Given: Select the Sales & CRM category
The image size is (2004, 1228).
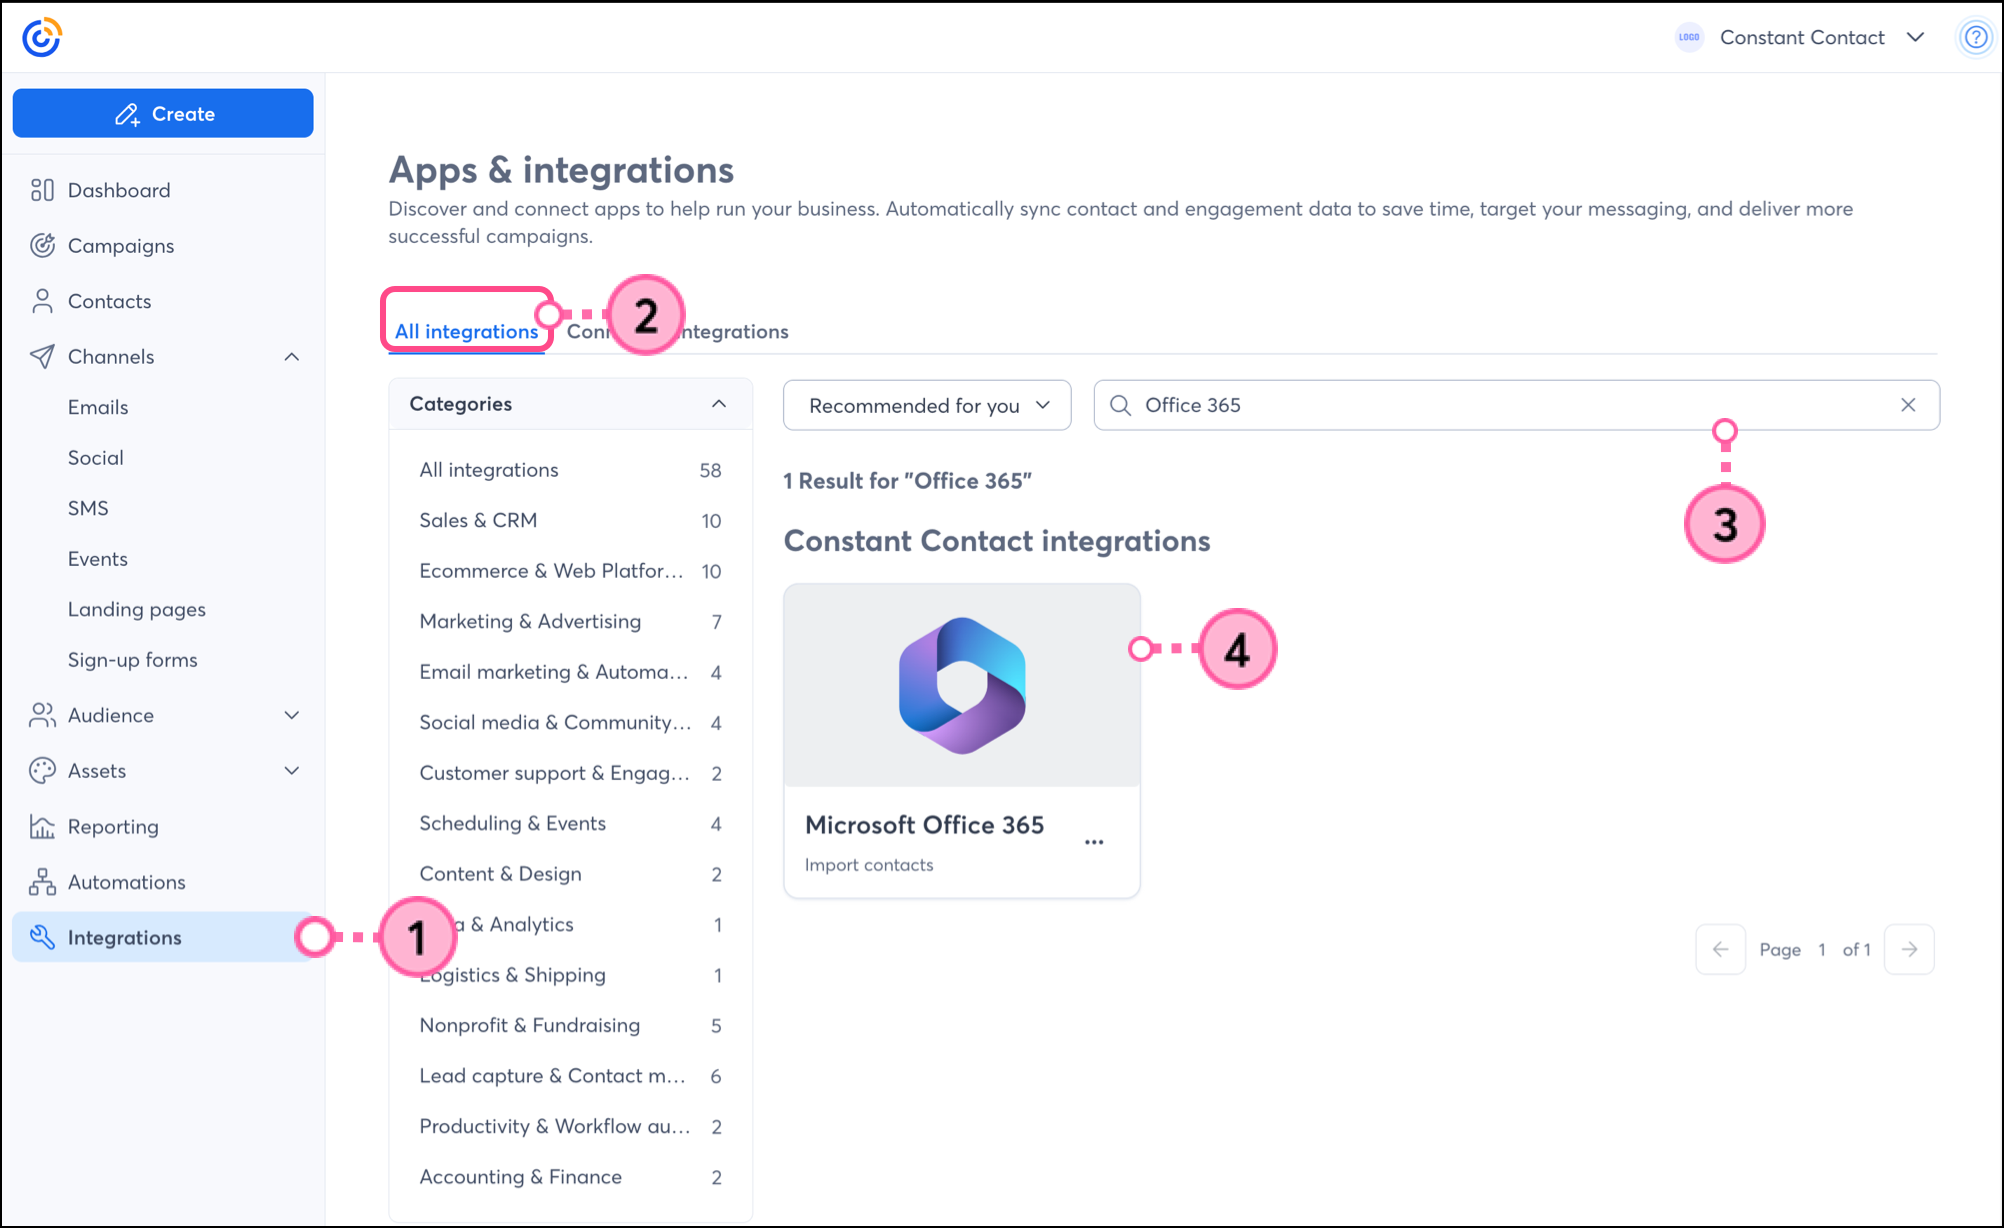Looking at the screenshot, I should coord(478,520).
